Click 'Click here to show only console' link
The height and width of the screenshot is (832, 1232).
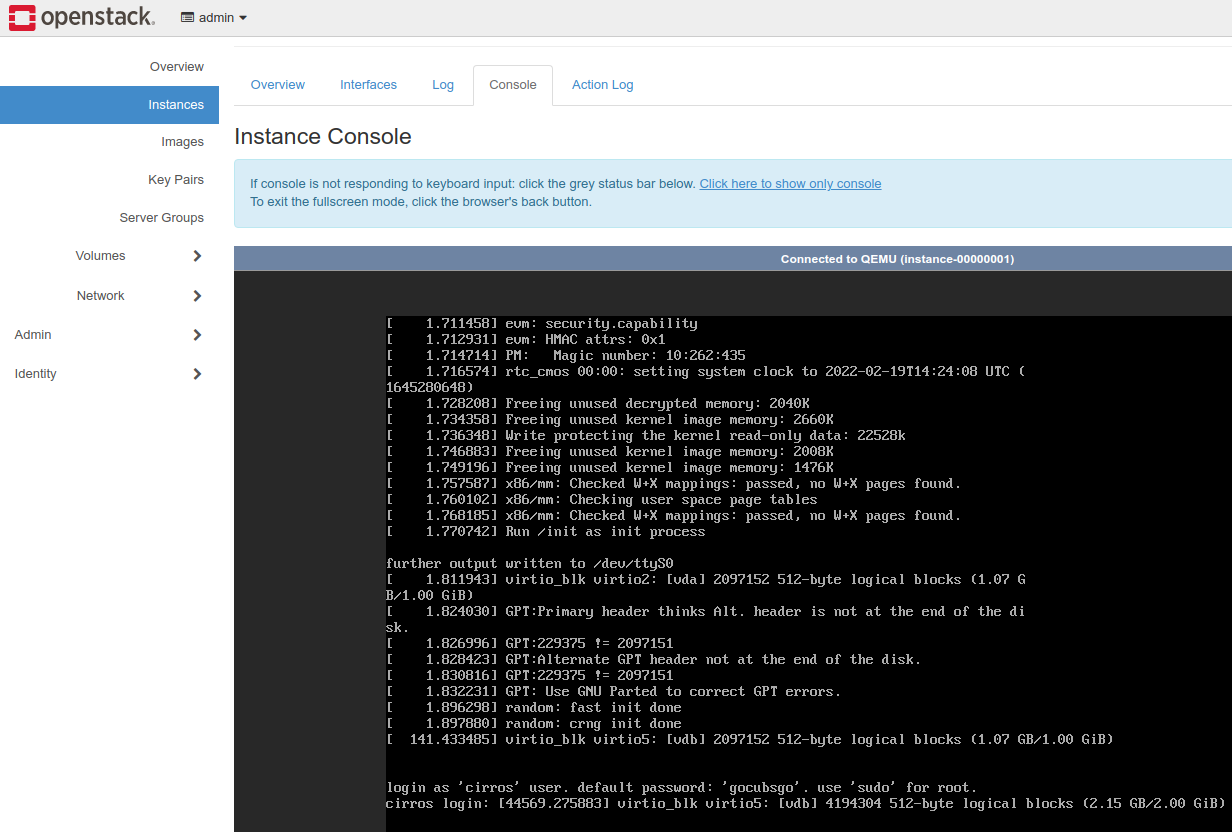[x=790, y=184]
